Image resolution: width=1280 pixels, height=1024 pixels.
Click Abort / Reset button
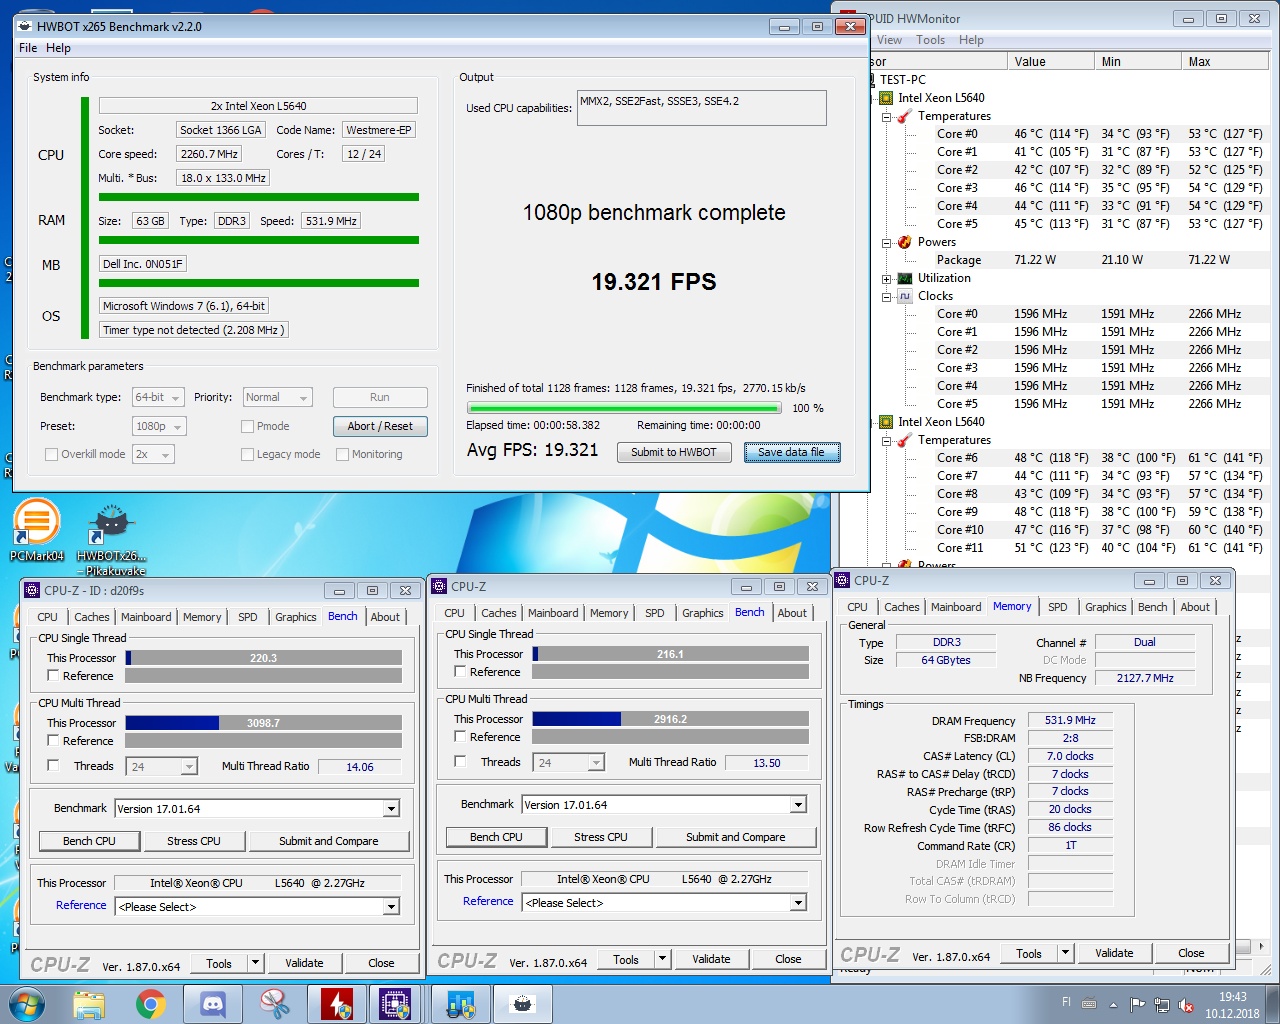click(x=380, y=426)
